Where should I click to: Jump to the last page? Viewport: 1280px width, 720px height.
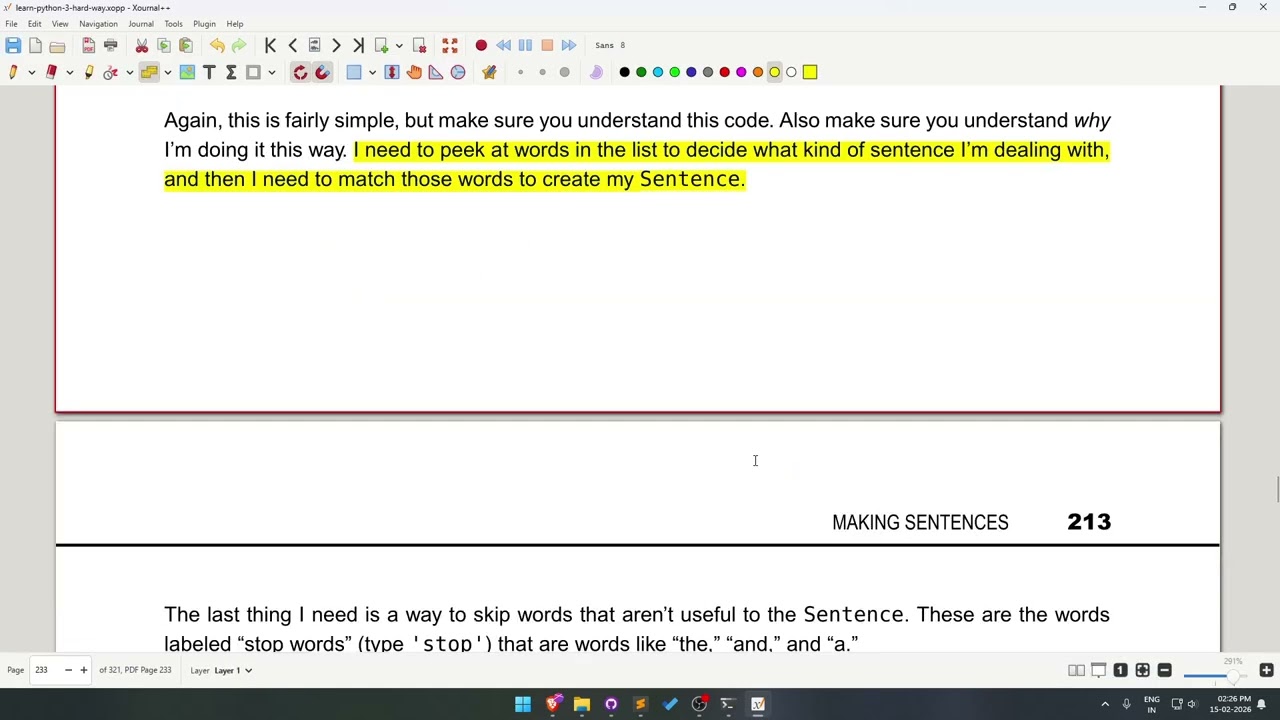point(358,45)
